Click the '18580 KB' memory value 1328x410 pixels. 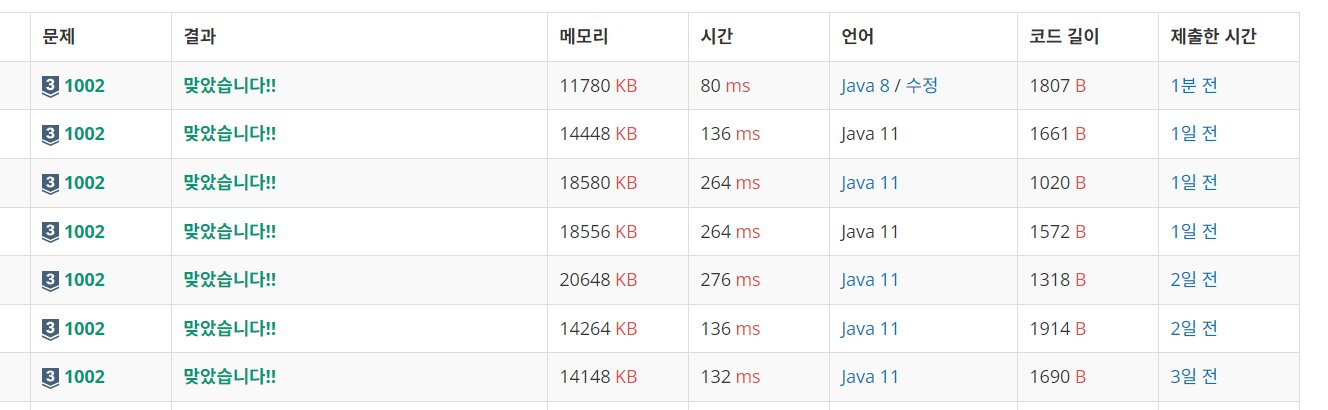click(x=598, y=183)
